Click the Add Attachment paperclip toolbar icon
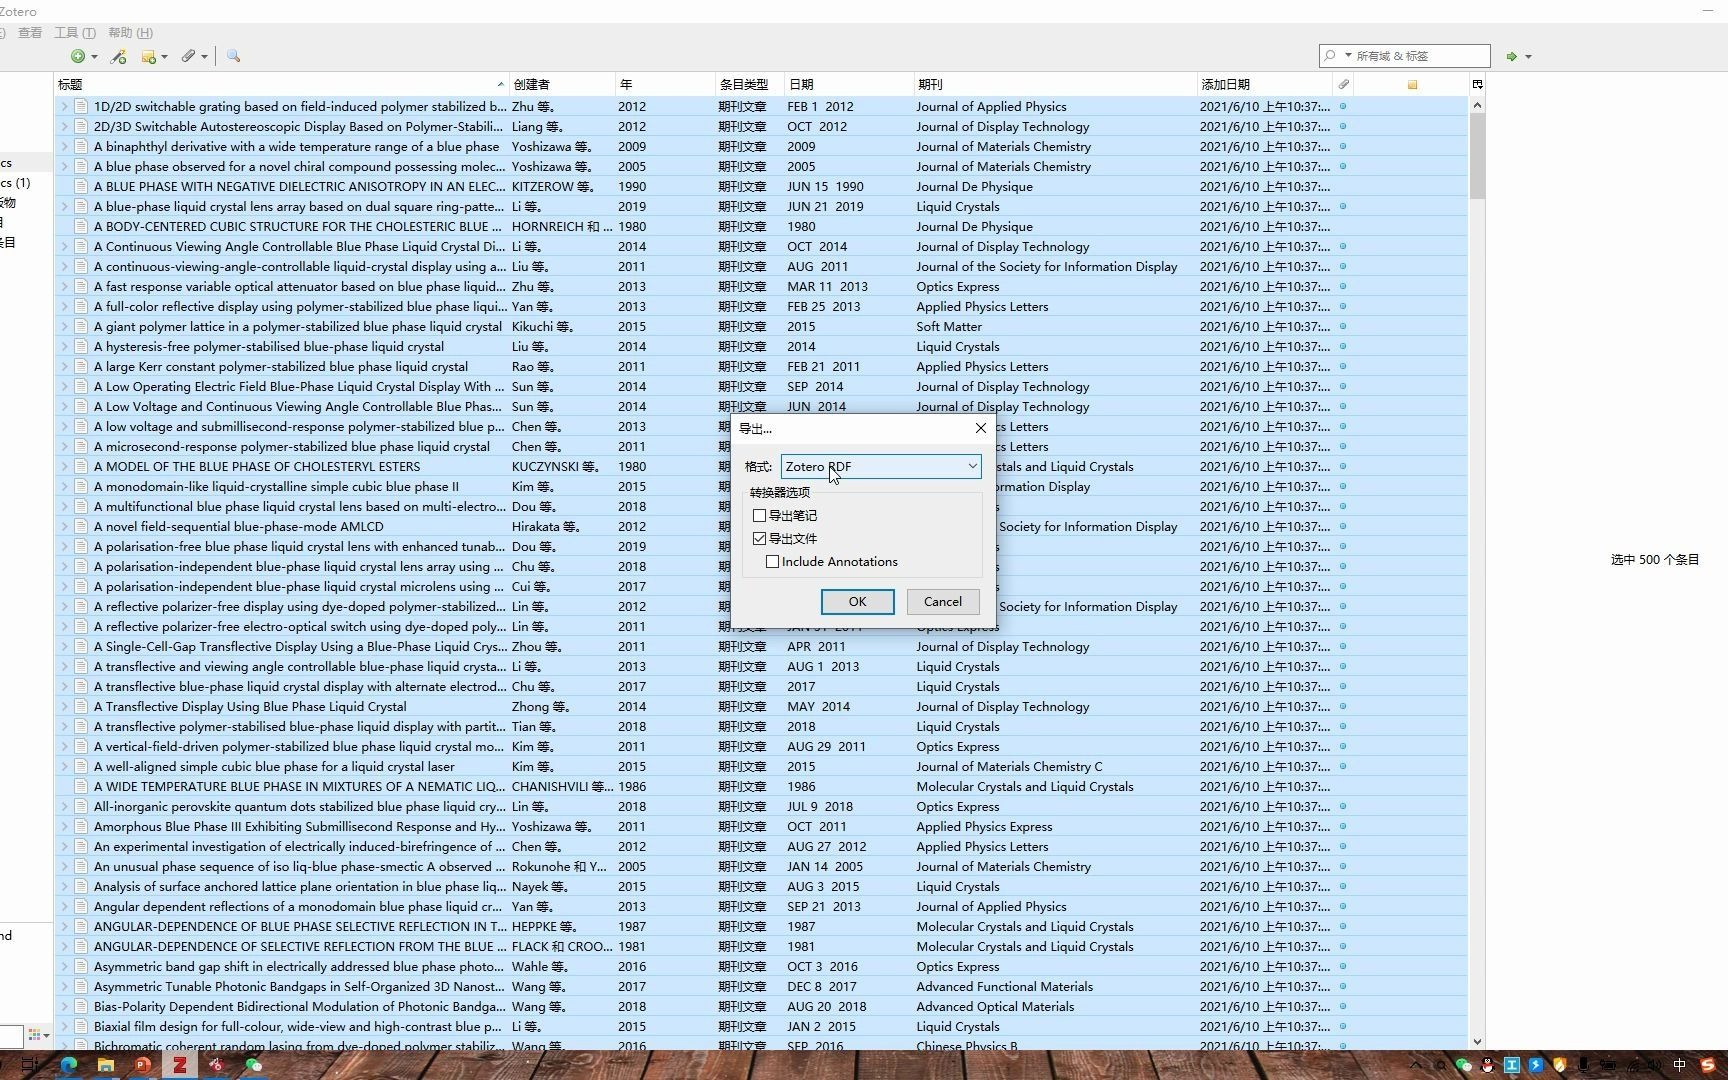 coord(188,56)
